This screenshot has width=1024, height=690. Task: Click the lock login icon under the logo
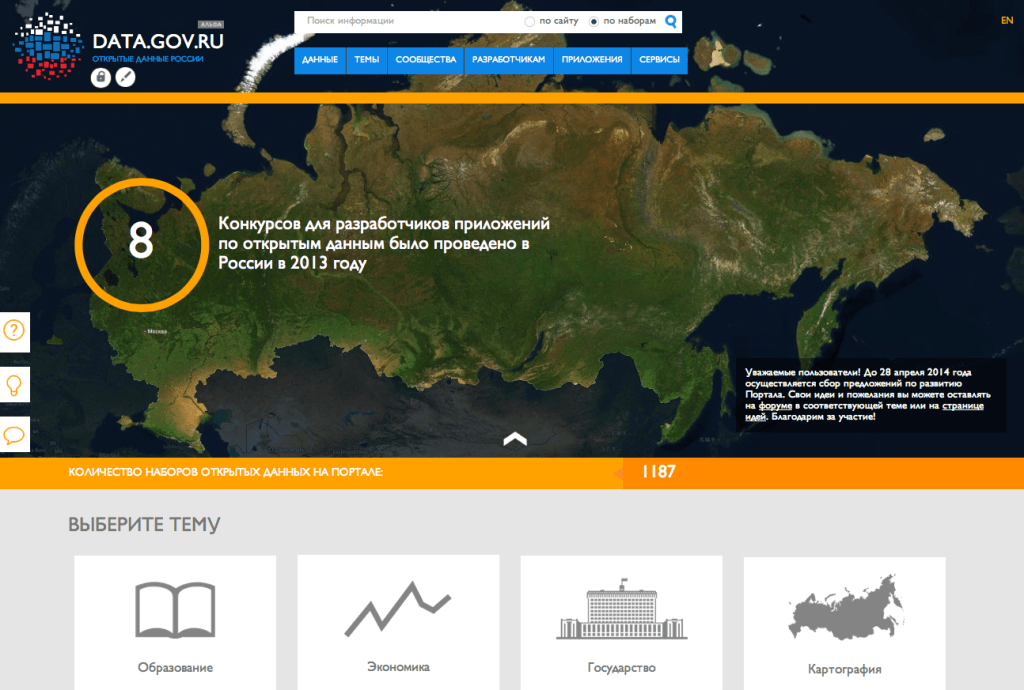pyautogui.click(x=100, y=77)
